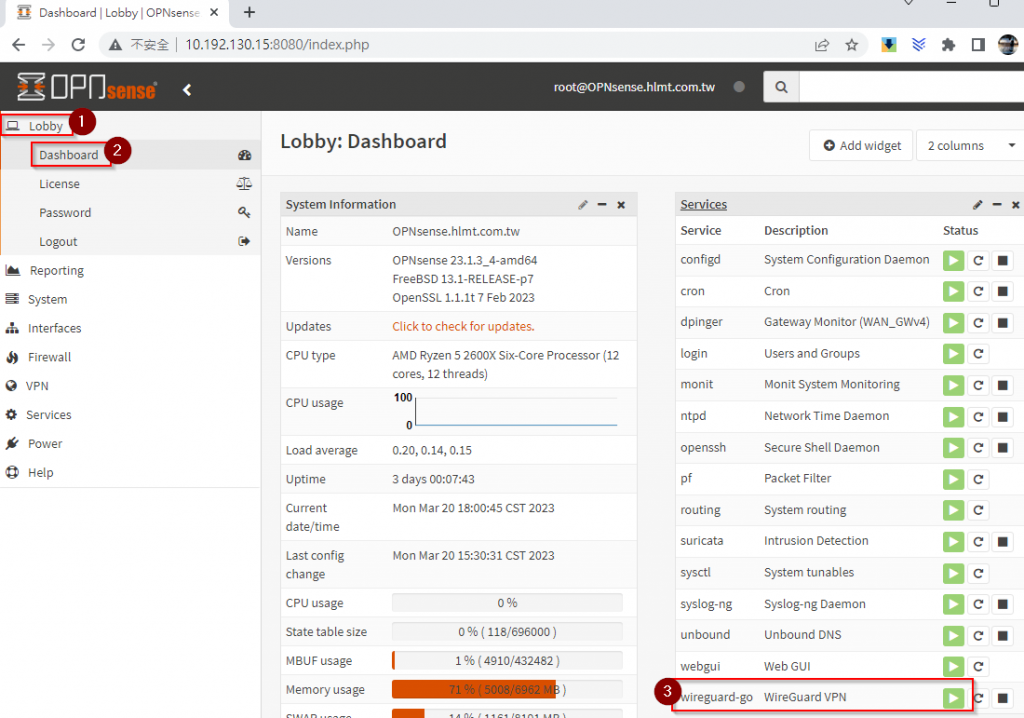Click the OPNsense logo

(87, 87)
